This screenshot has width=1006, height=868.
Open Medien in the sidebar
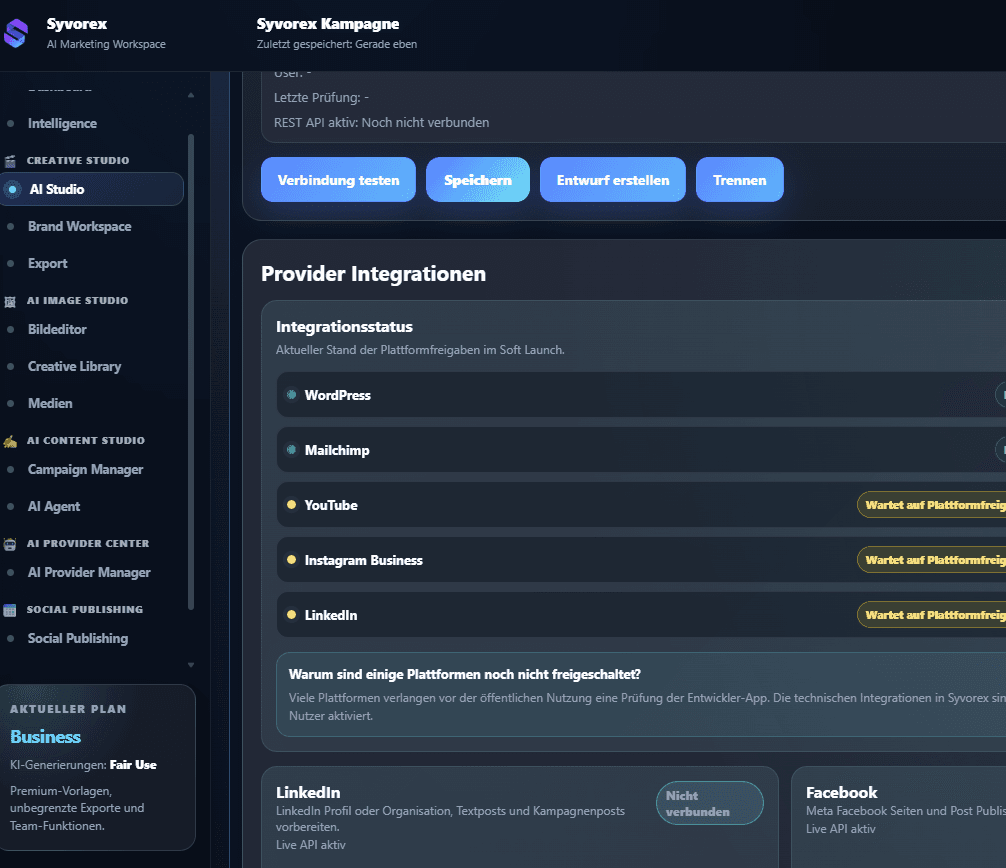50,404
